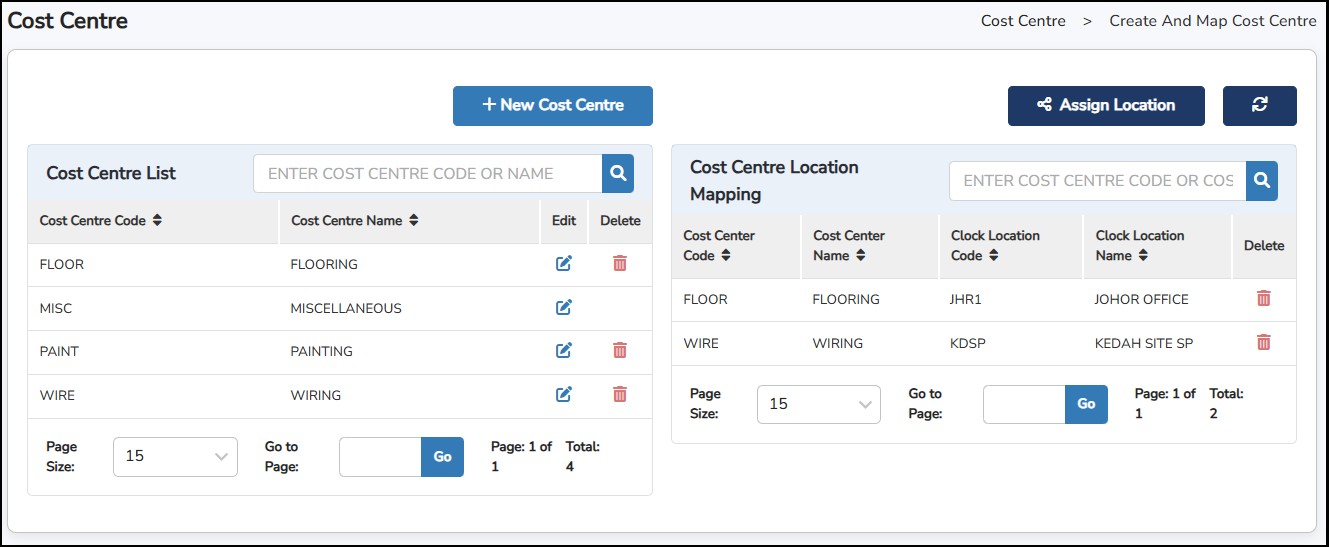
Task: Delete the PAINT cost centre
Action: point(620,351)
